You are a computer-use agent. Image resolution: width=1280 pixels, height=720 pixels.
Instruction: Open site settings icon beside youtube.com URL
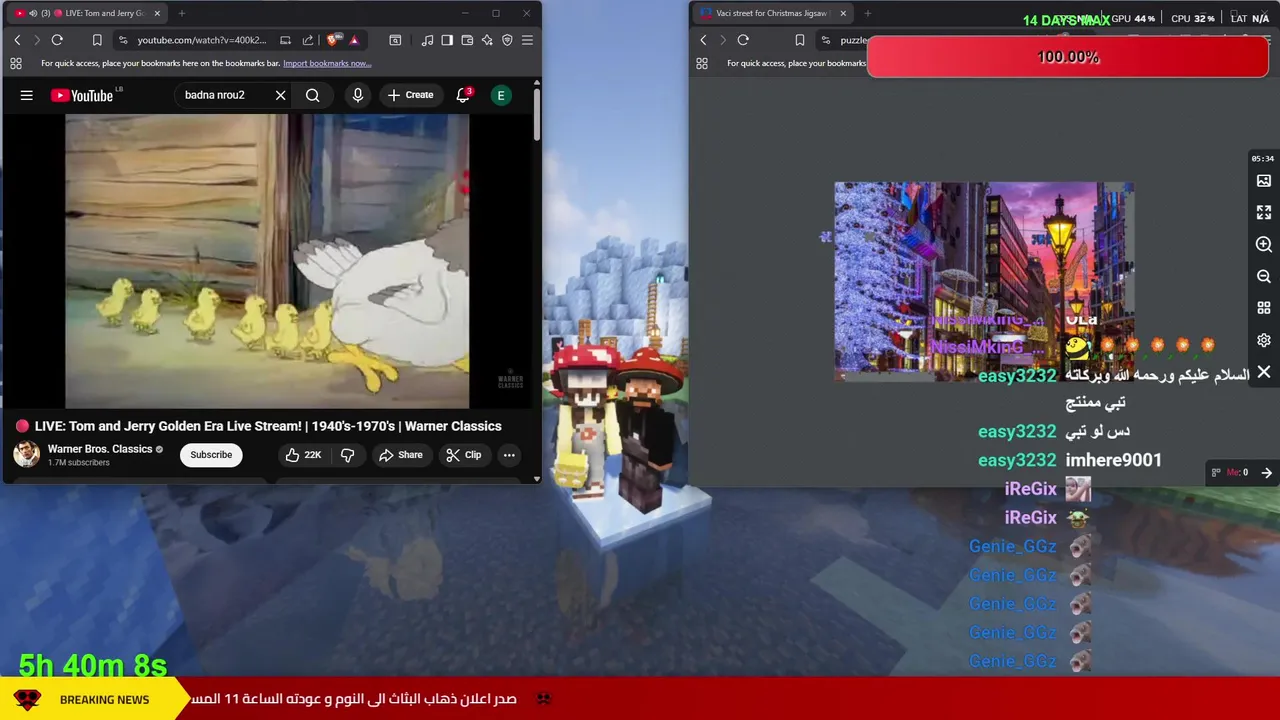[123, 40]
